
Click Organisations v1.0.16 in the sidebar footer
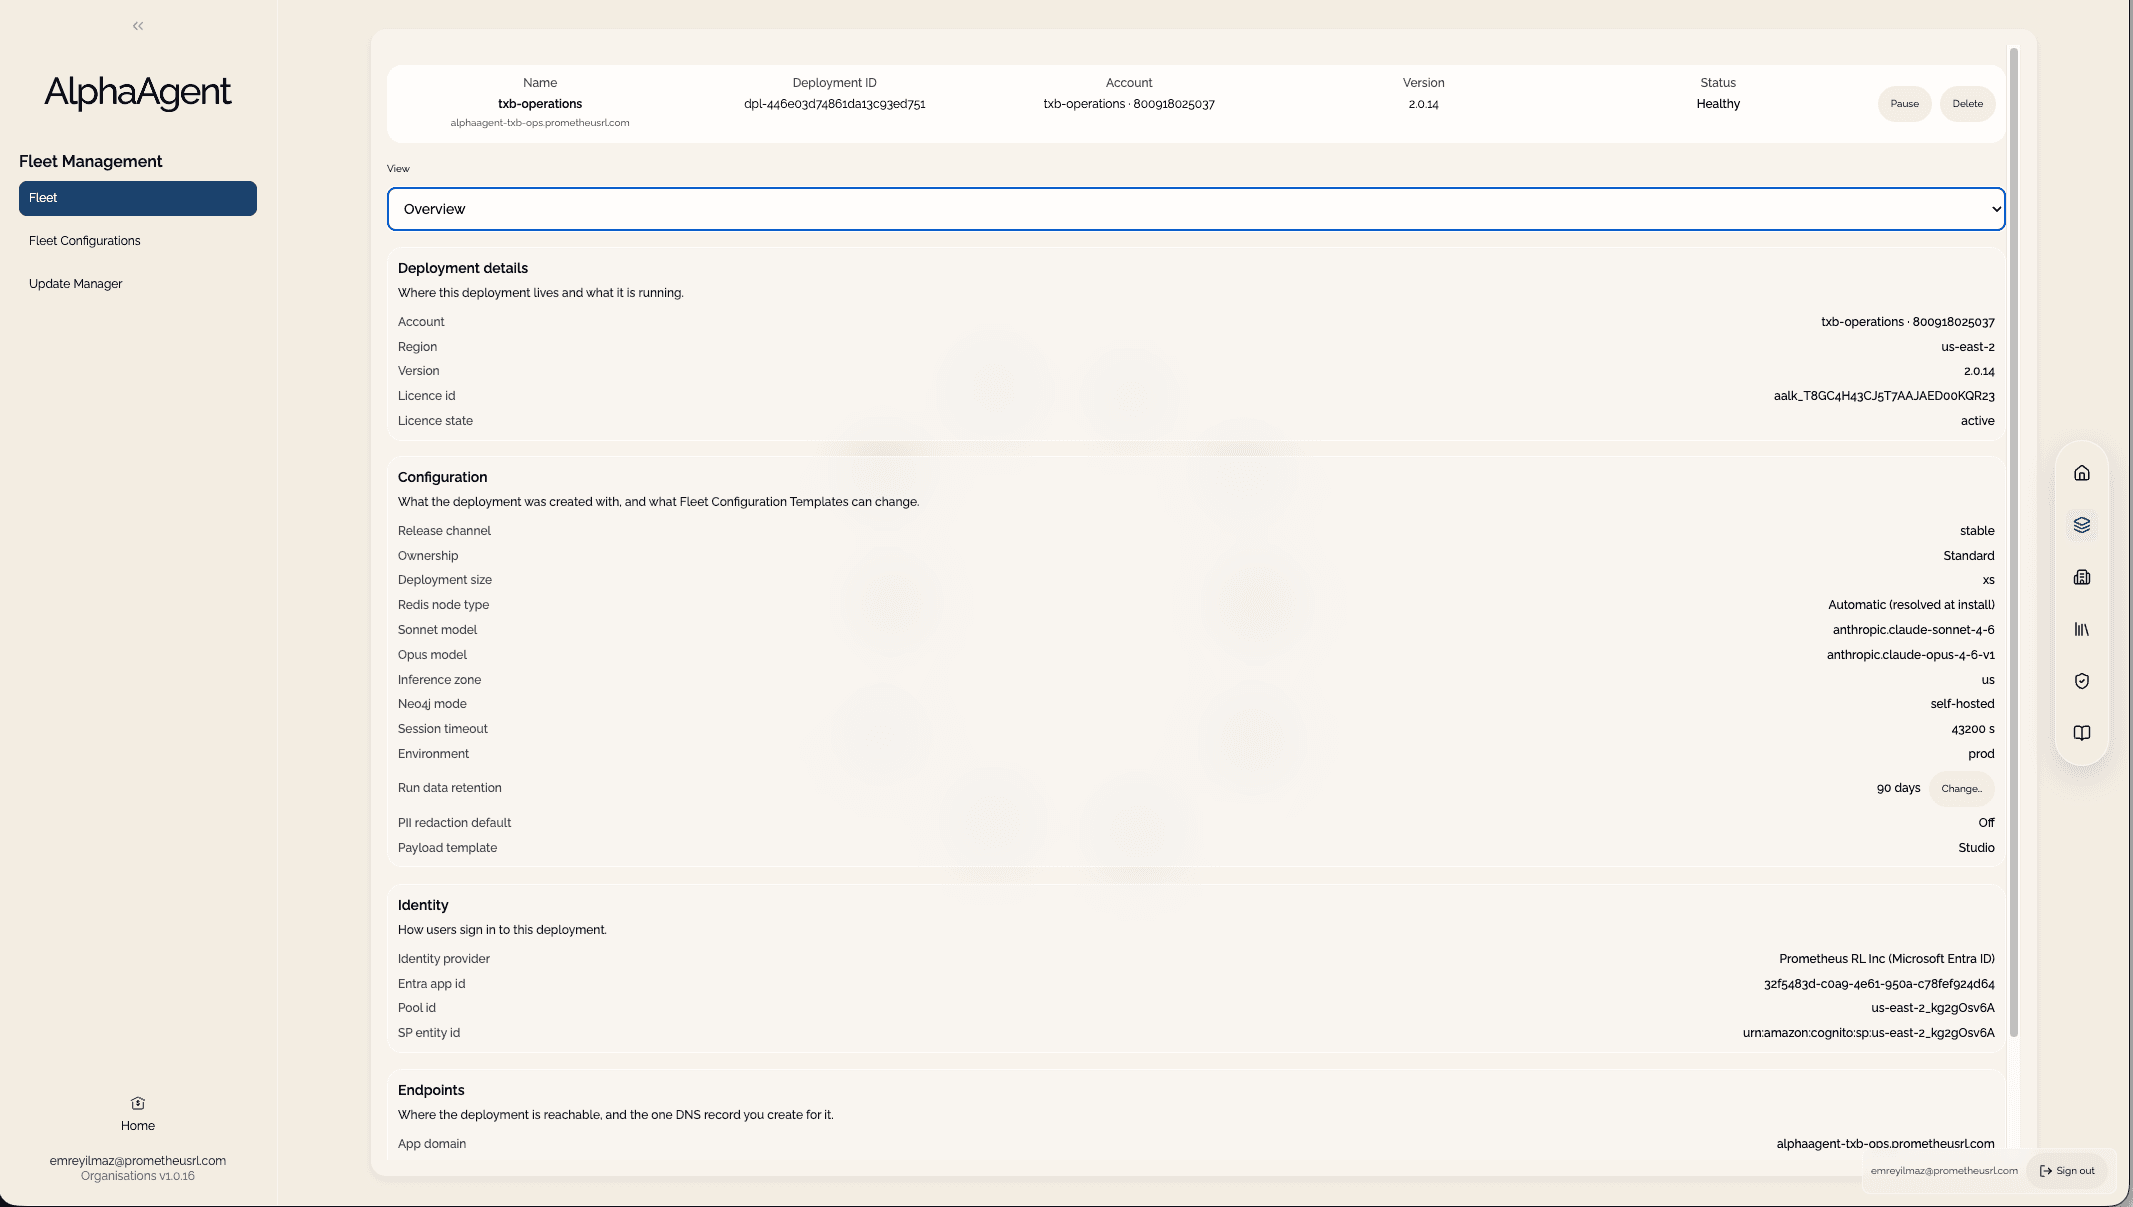[138, 1176]
